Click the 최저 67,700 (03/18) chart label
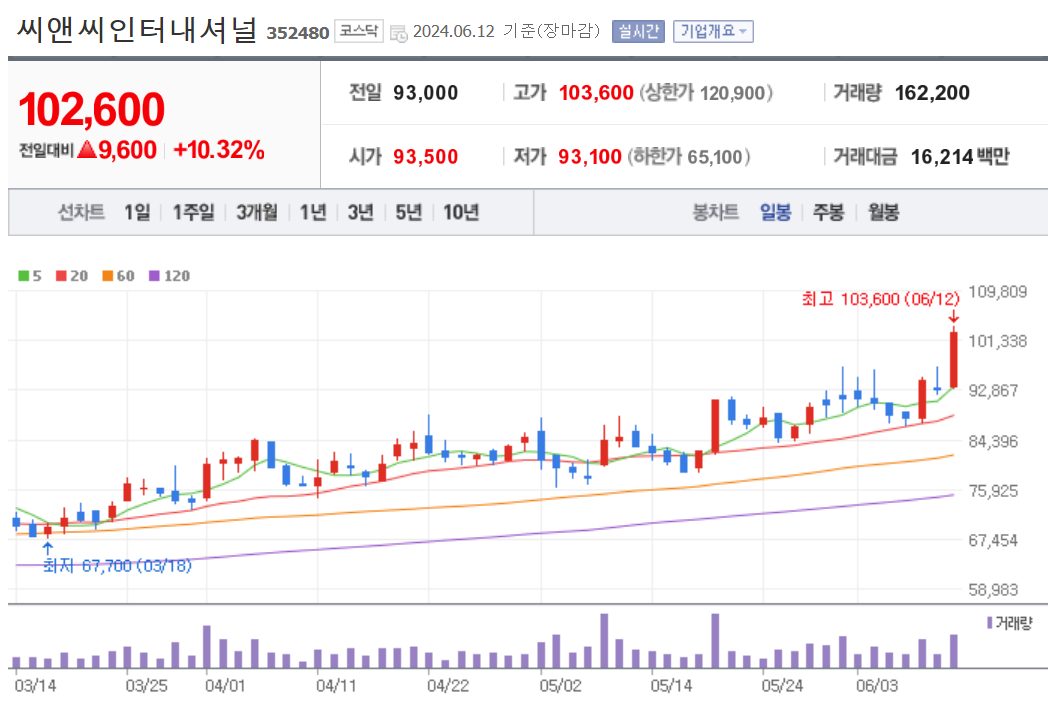 (x=118, y=566)
